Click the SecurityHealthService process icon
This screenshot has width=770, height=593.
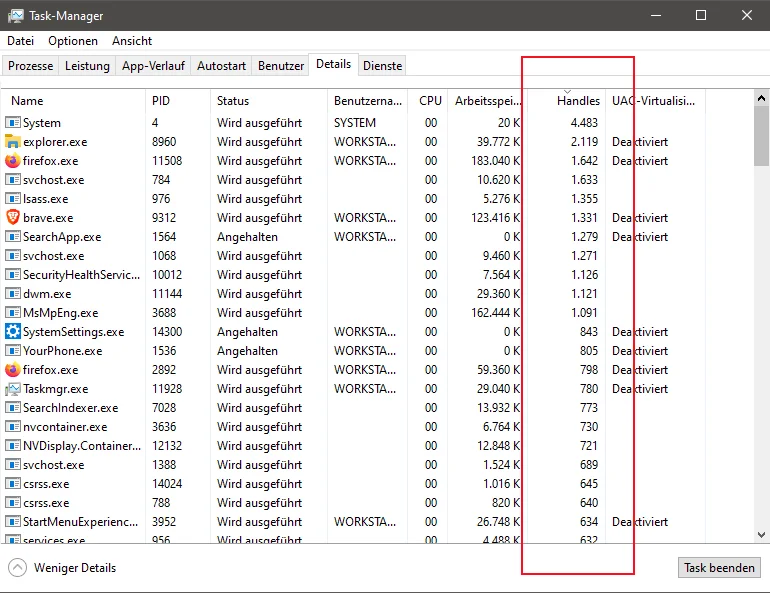pyautogui.click(x=13, y=274)
